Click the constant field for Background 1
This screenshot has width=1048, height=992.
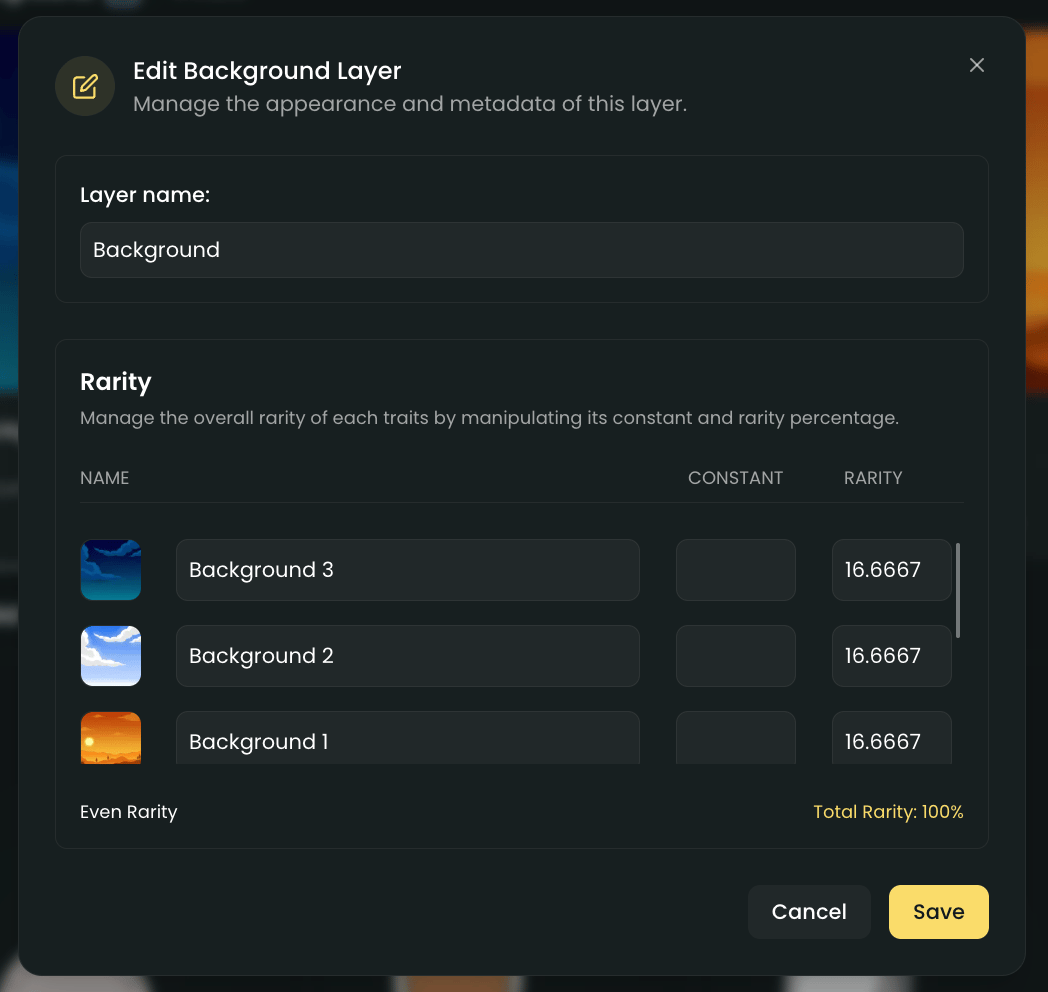pyautogui.click(x=736, y=738)
